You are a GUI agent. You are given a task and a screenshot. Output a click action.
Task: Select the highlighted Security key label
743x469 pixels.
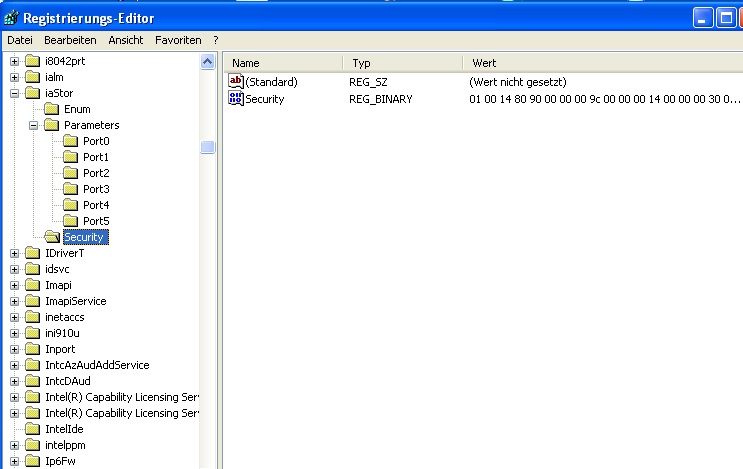pyautogui.click(x=85, y=237)
